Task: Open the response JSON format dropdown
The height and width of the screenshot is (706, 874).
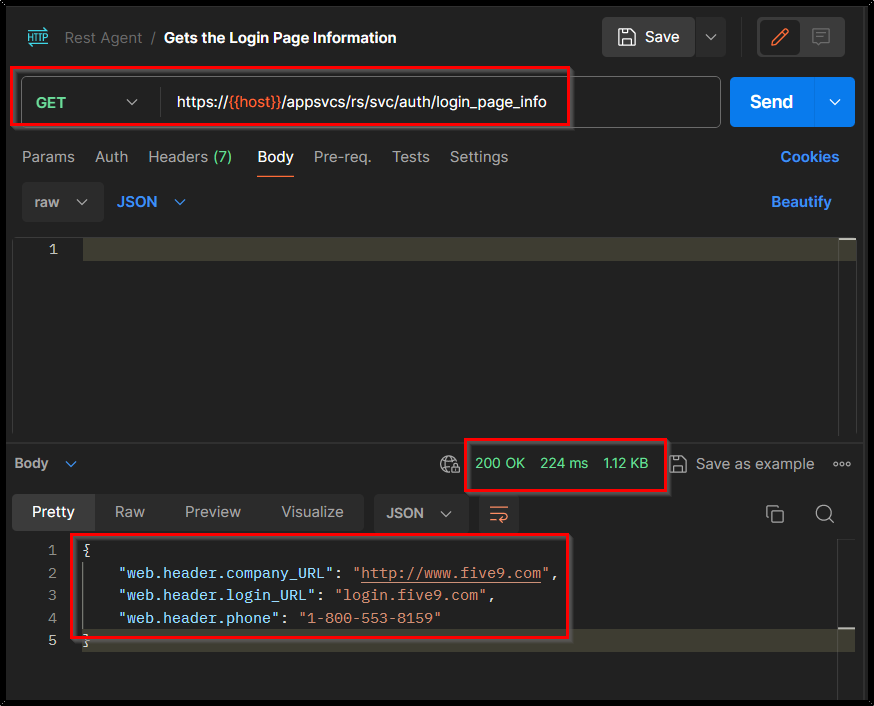Action: pos(419,513)
